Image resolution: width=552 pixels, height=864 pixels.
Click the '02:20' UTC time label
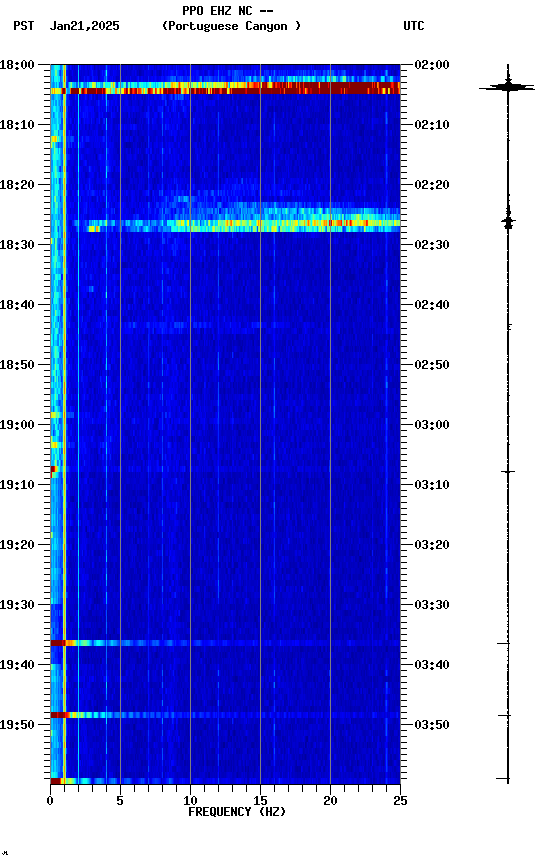click(432, 185)
